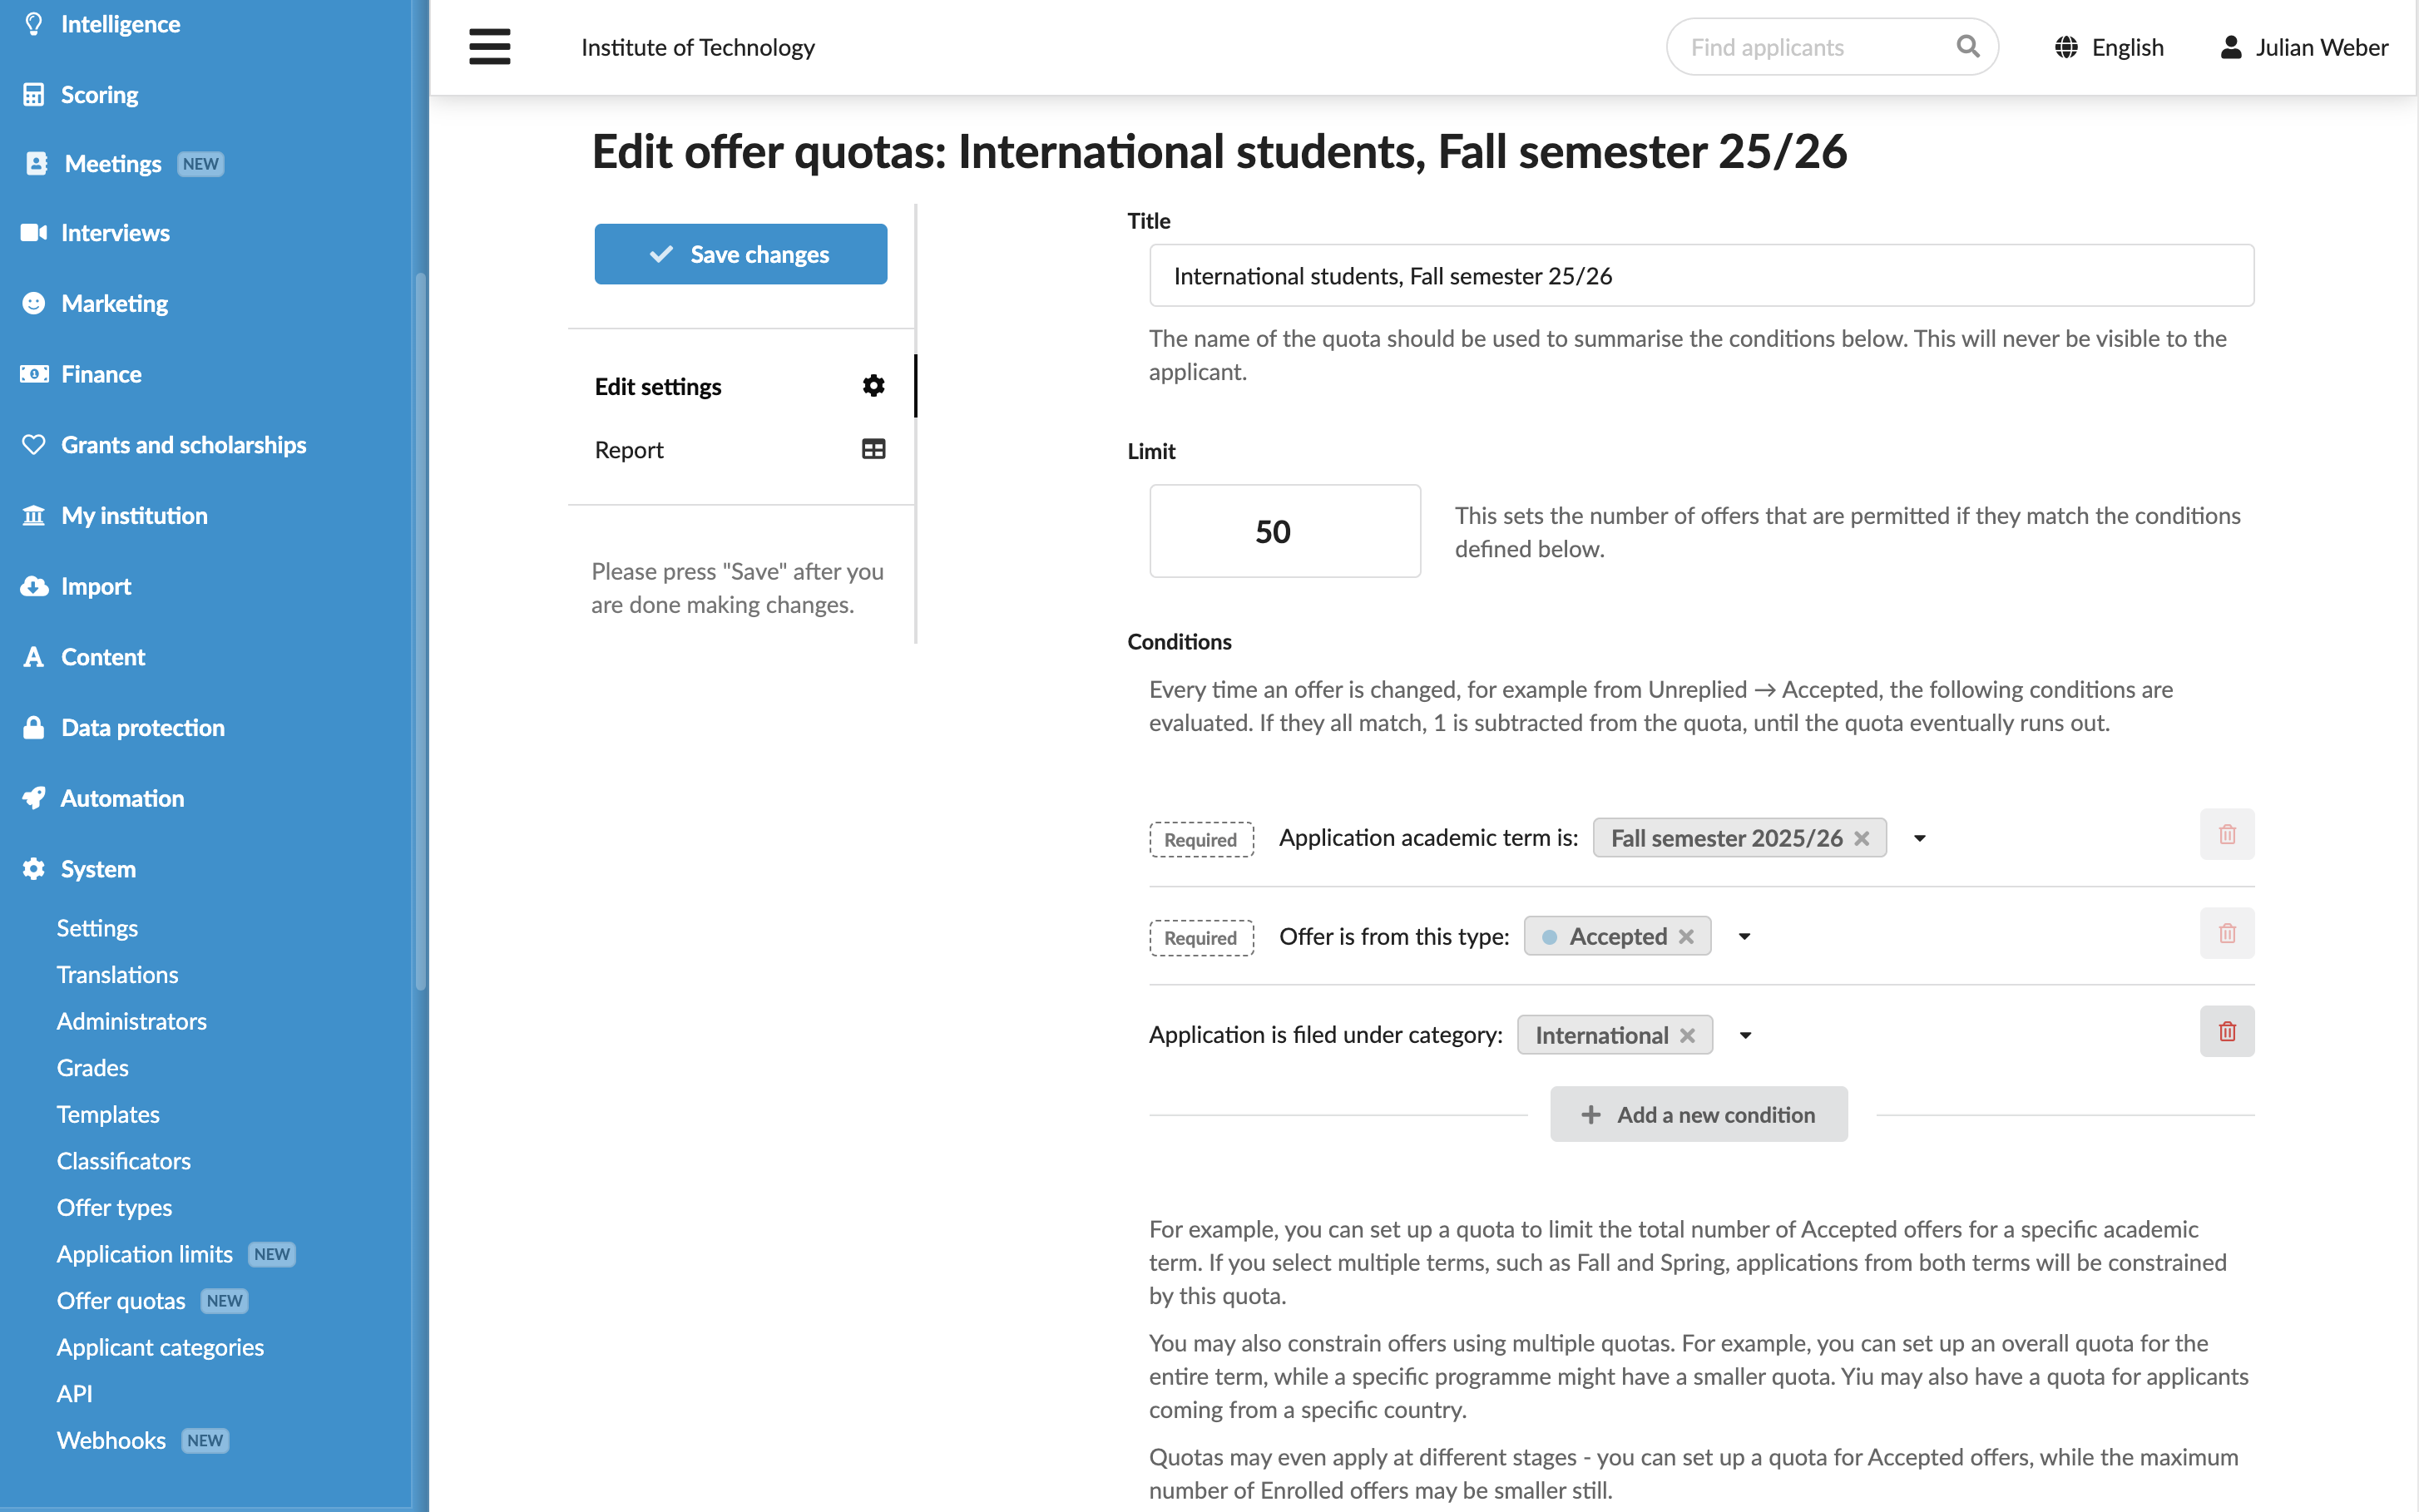
Task: Open Offer quotas in System menu
Action: pyautogui.click(x=120, y=1300)
